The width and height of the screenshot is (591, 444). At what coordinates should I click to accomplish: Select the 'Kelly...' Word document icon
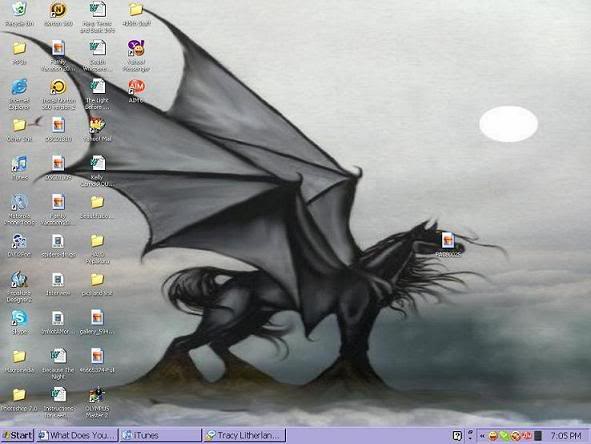(x=97, y=171)
